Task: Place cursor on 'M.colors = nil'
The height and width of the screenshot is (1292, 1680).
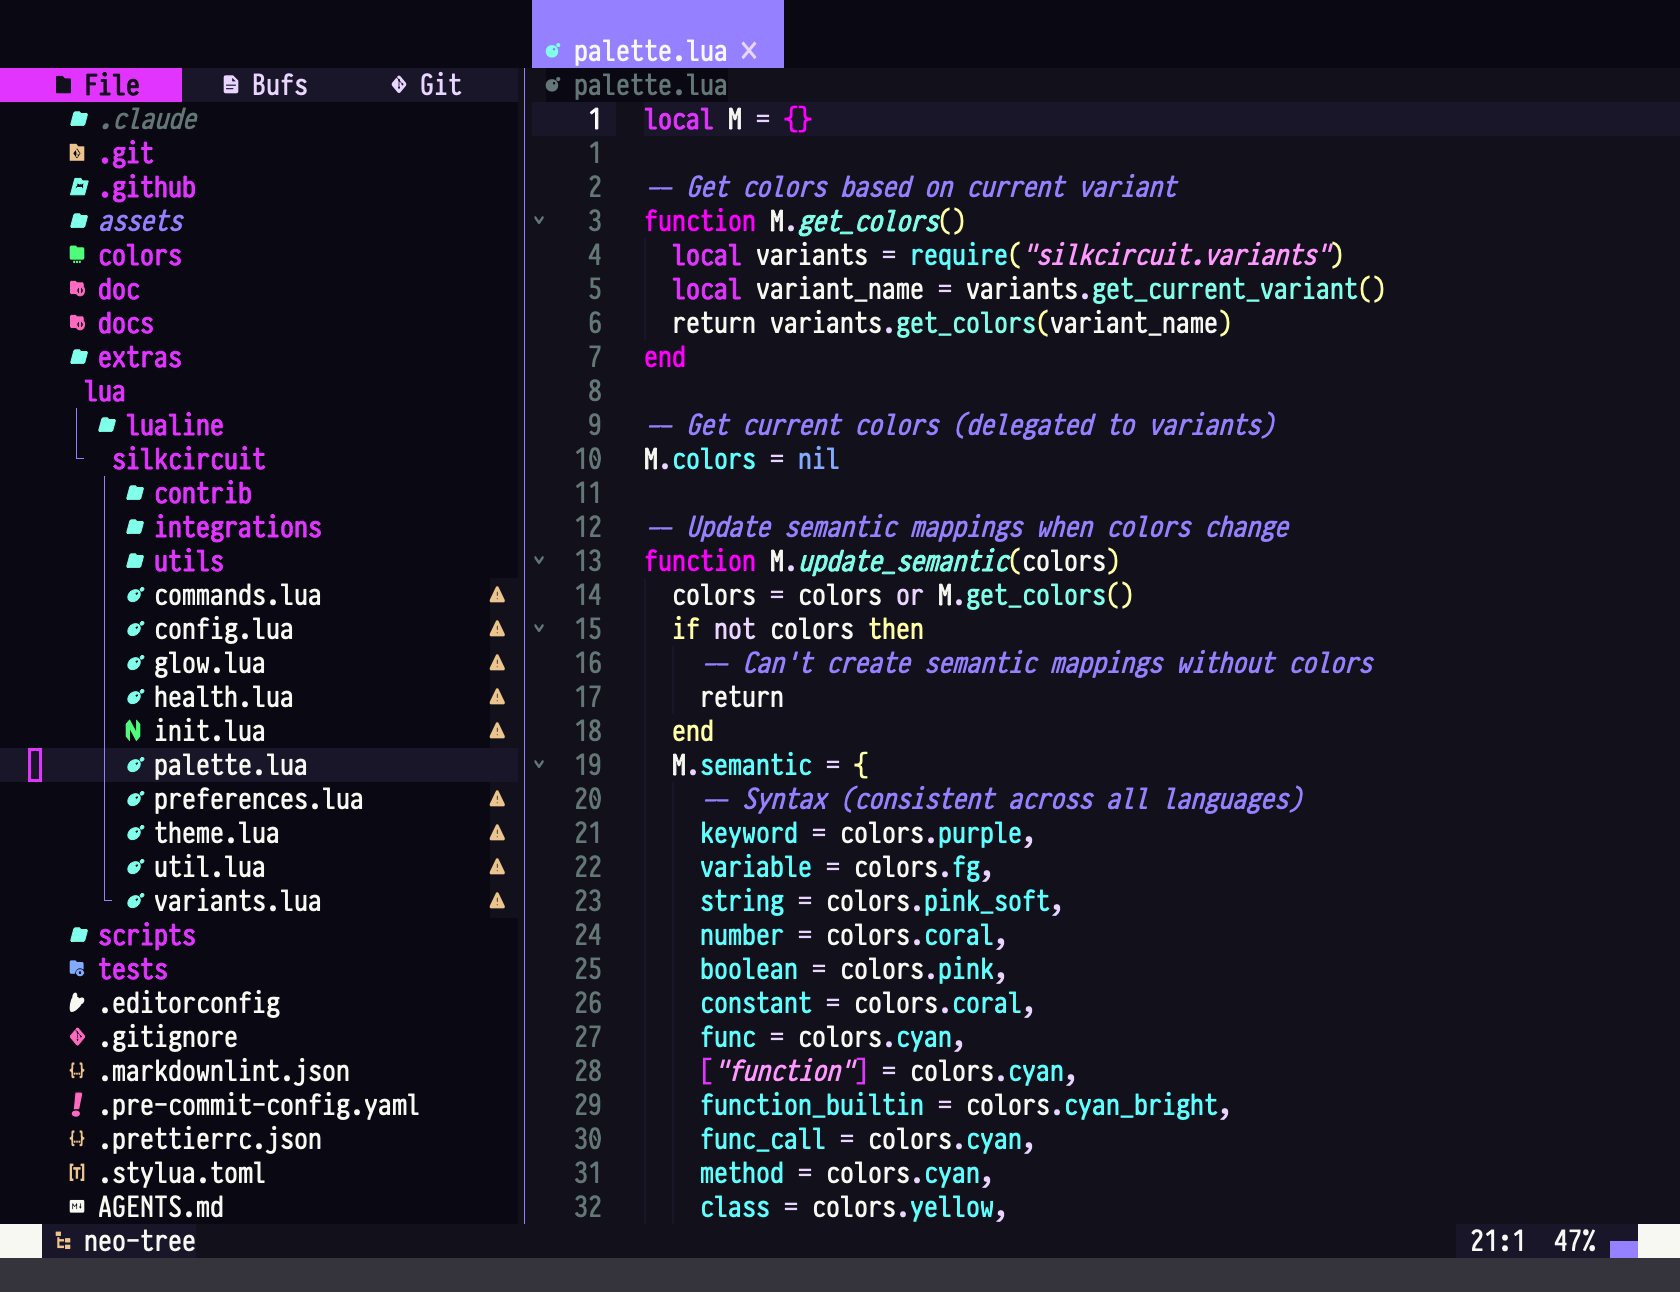Action: 741,459
